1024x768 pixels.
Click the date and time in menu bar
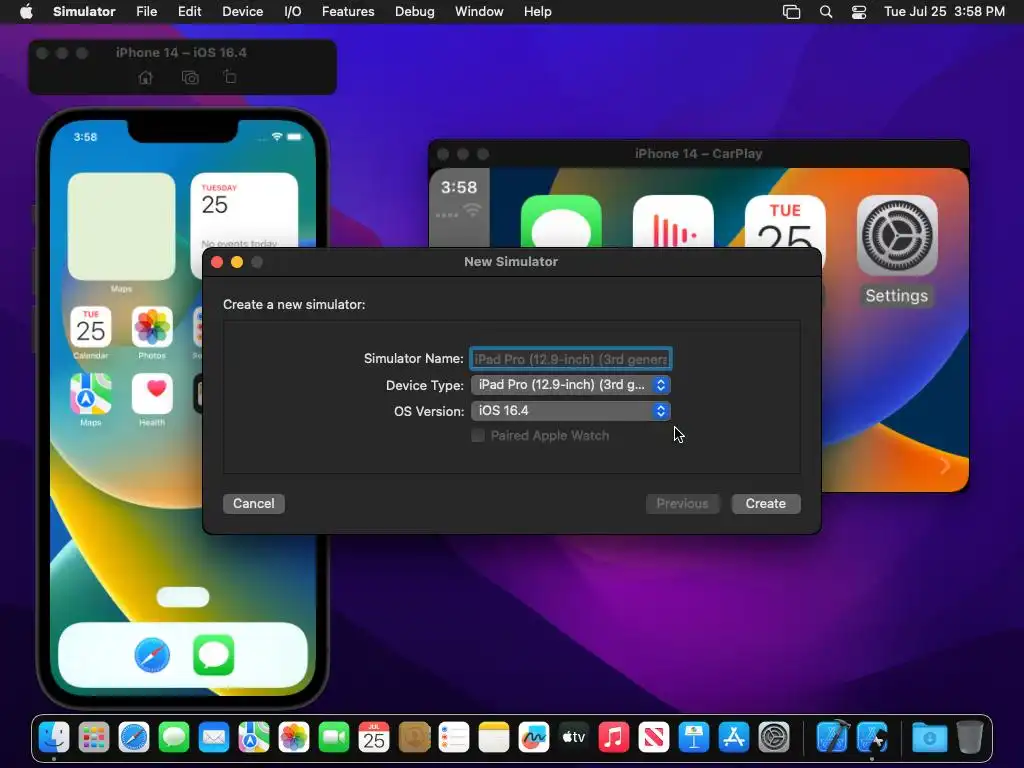coord(944,12)
